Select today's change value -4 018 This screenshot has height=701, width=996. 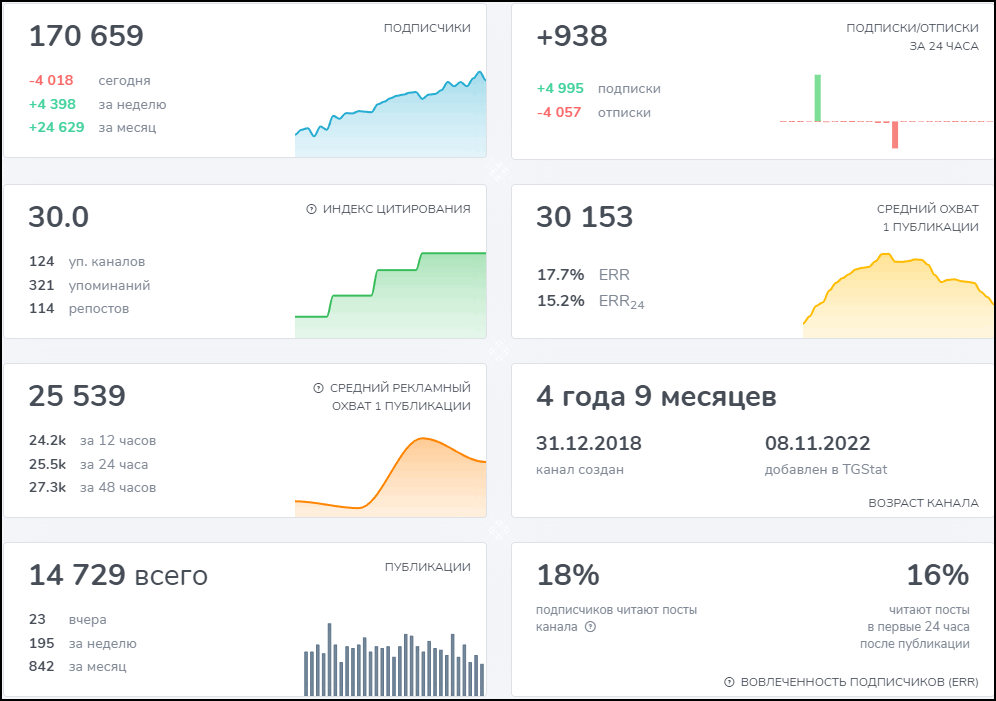click(x=51, y=81)
